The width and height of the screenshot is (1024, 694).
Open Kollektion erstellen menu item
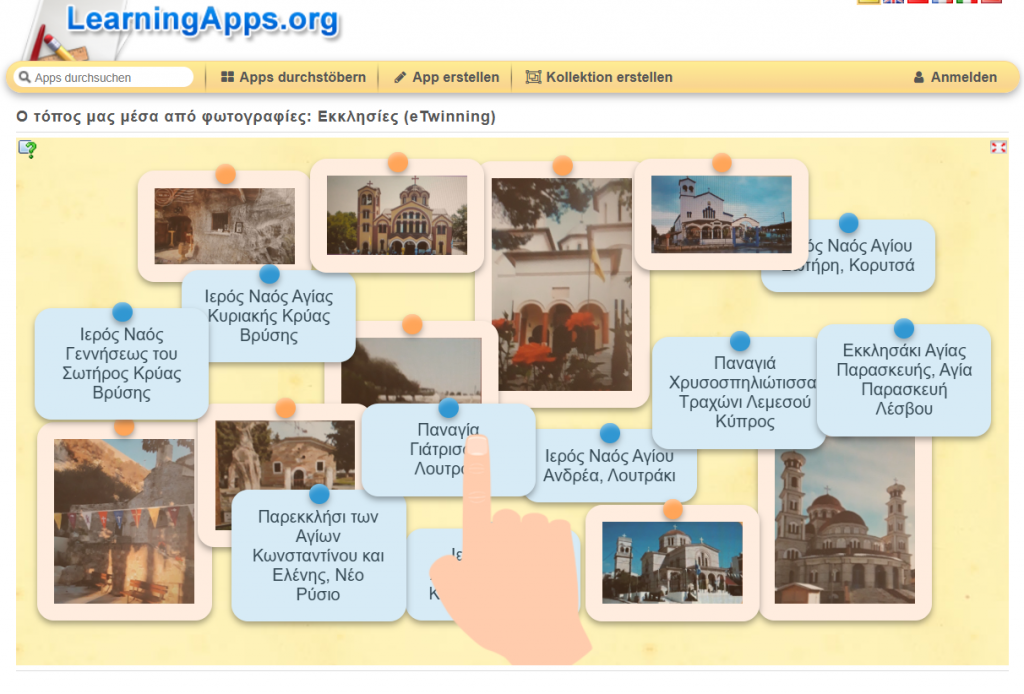[x=599, y=77]
